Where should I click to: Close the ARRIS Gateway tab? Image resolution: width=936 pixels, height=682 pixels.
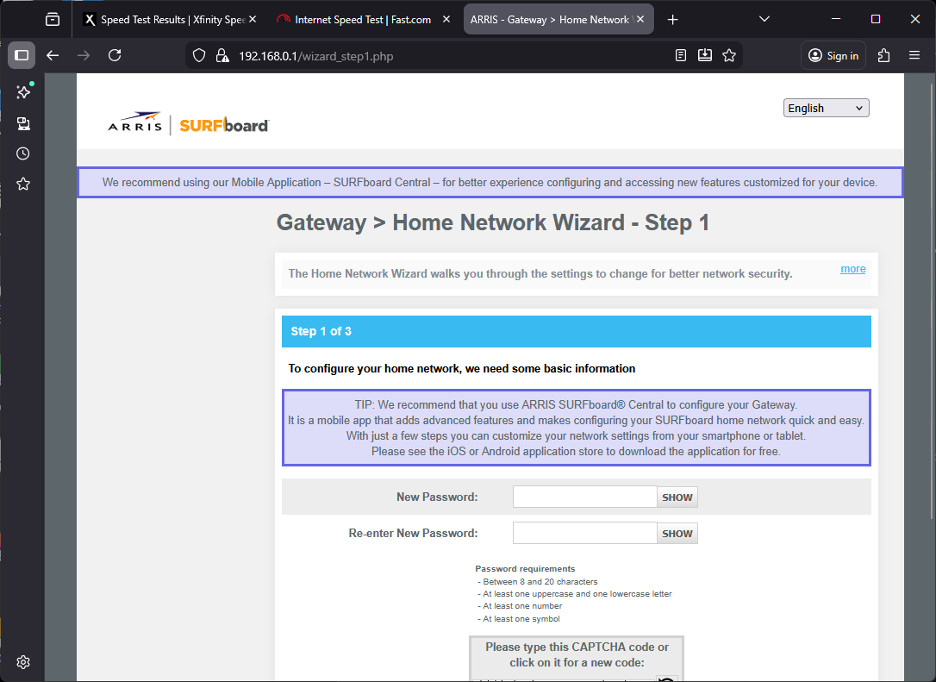pos(640,20)
